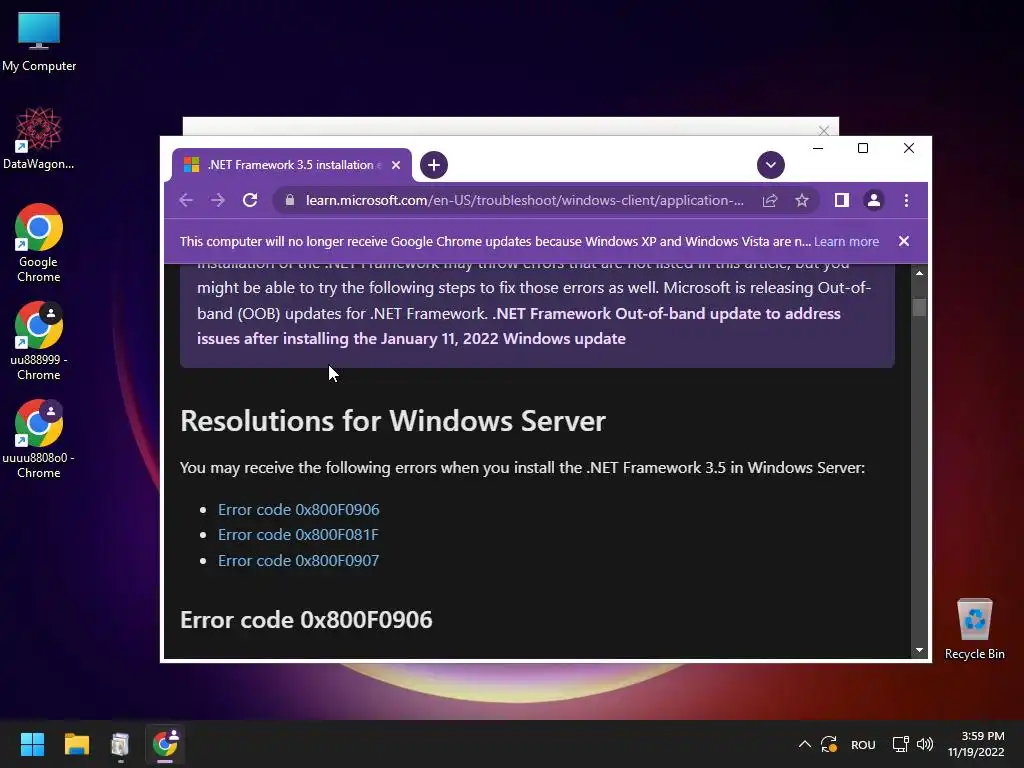Image resolution: width=1024 pixels, height=768 pixels.
Task: Open a new tab with plus button
Action: 434,165
